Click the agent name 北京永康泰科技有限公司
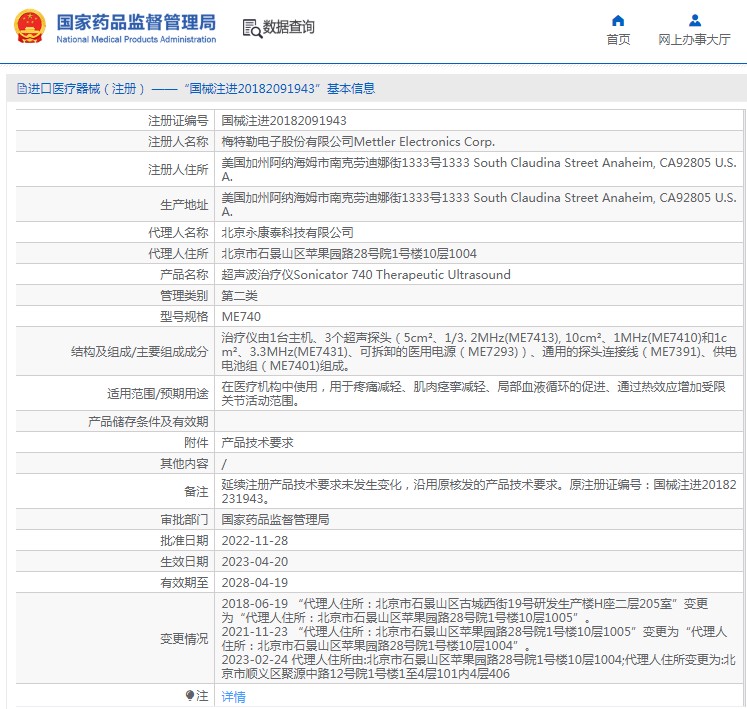Screen dimensions: 747x709 (x=287, y=233)
